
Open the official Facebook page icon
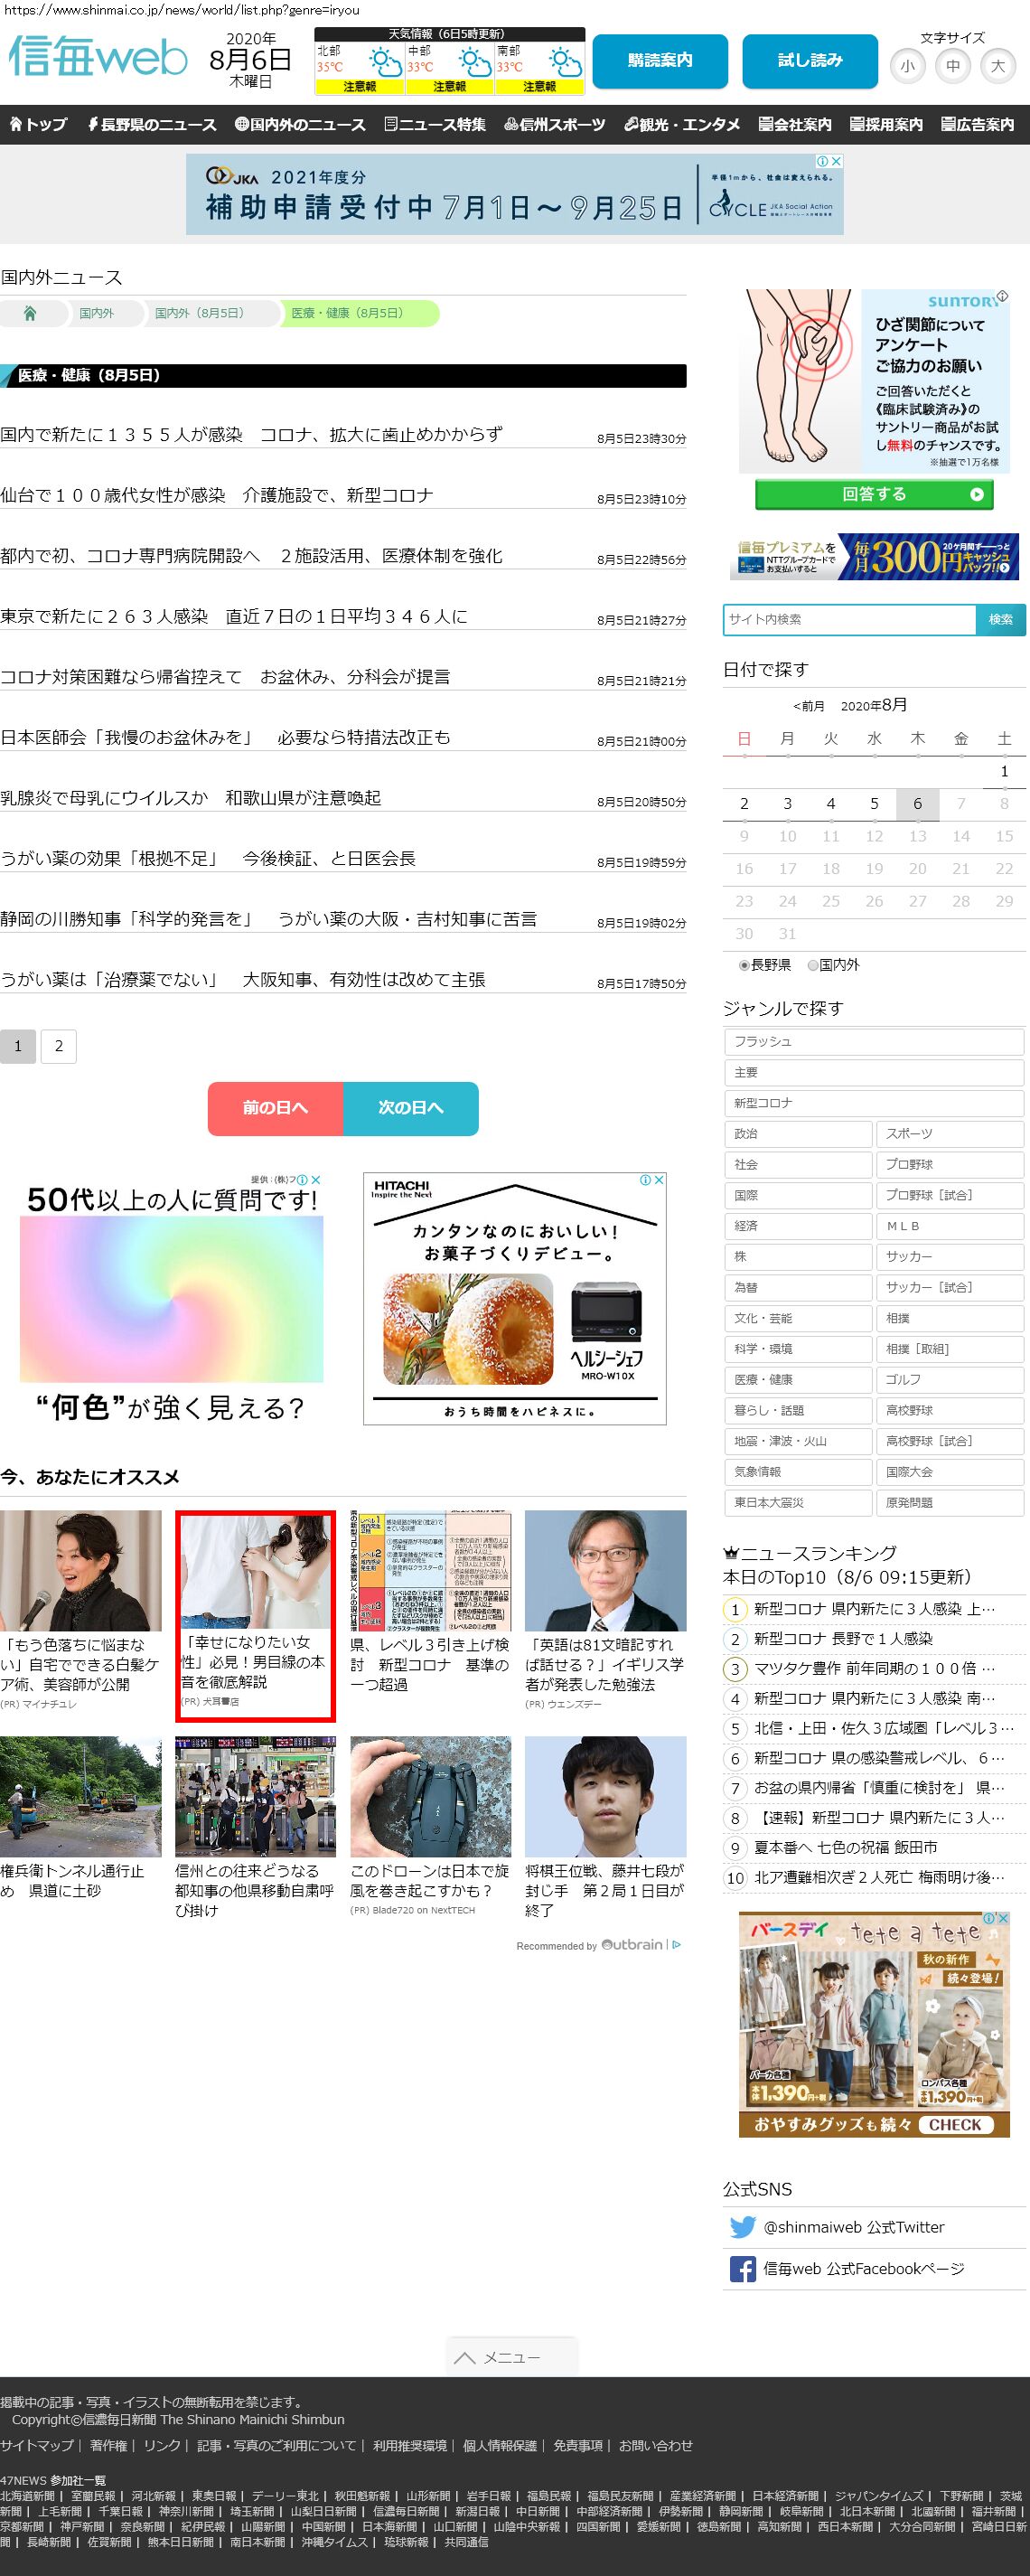(742, 2269)
